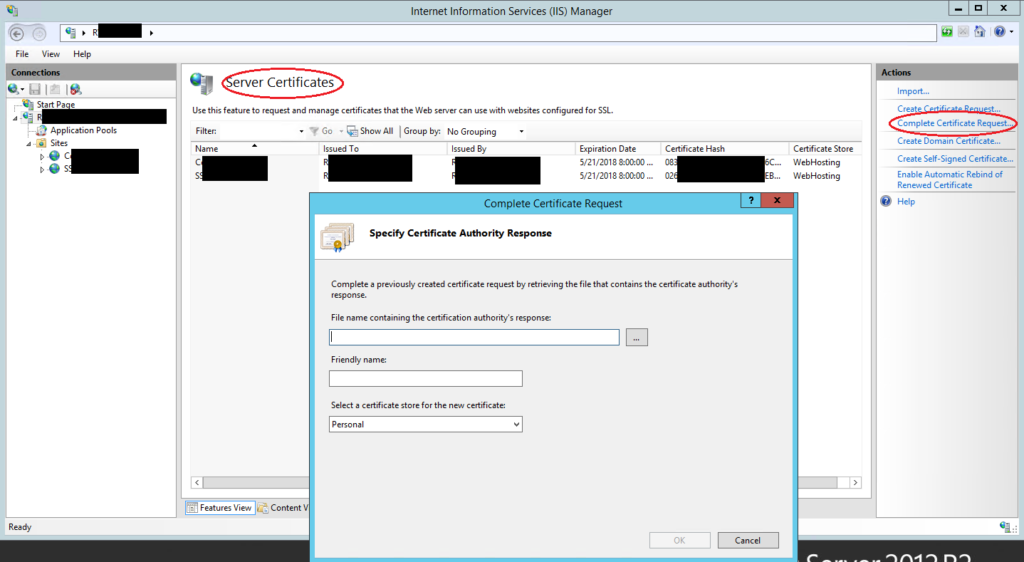The height and width of the screenshot is (562, 1024).
Task: Open the View menu
Action: point(51,54)
